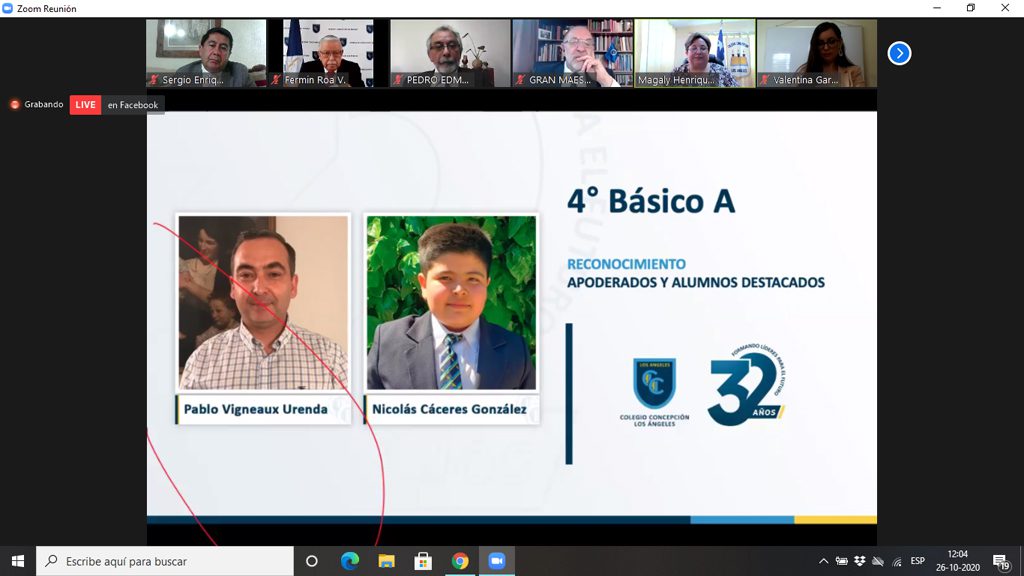Show next participants with the blue arrow
Viewport: 1024px width, 576px height.
pos(899,53)
